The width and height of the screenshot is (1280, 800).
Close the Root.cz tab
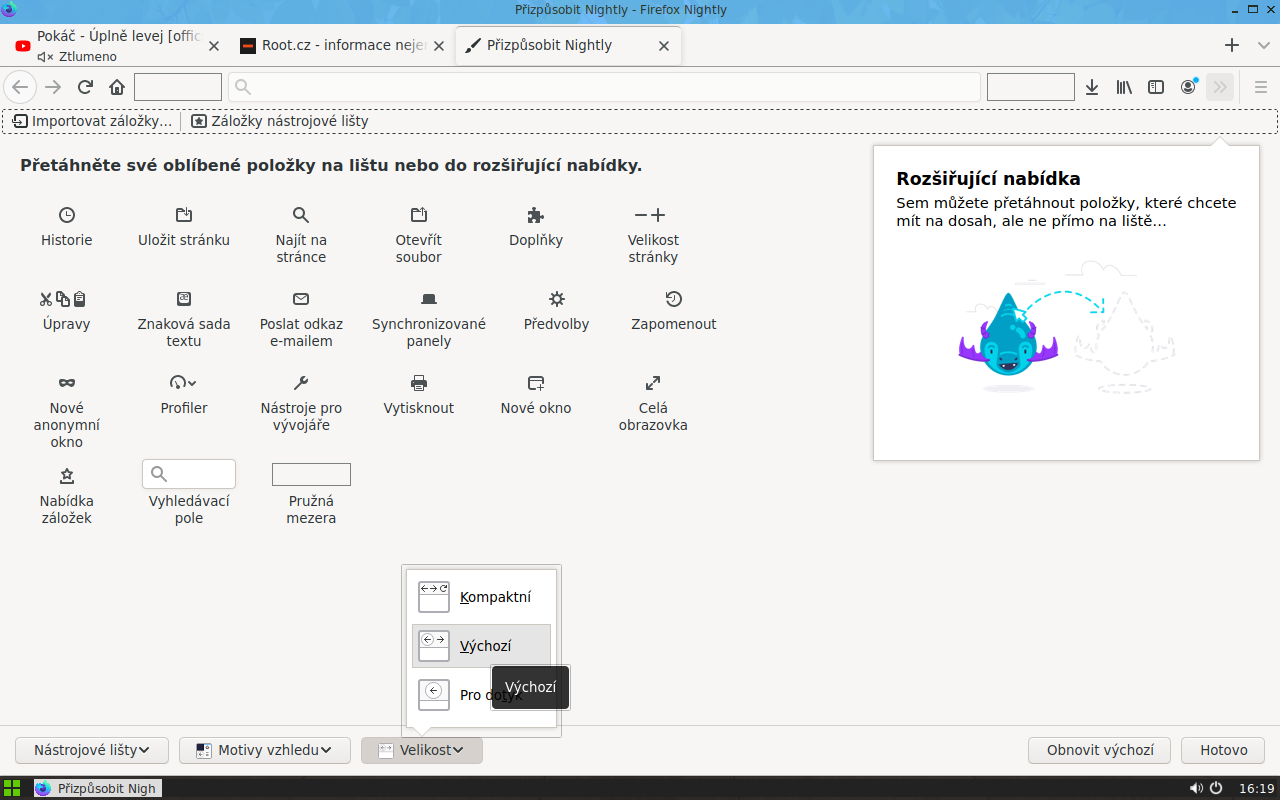tap(438, 46)
